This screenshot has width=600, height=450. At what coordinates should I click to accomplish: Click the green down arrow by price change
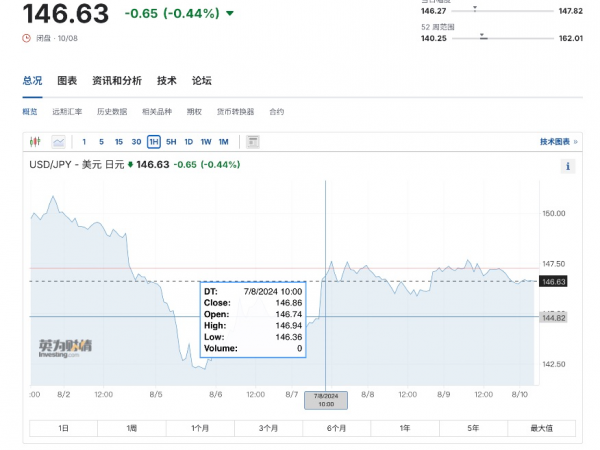(x=230, y=13)
